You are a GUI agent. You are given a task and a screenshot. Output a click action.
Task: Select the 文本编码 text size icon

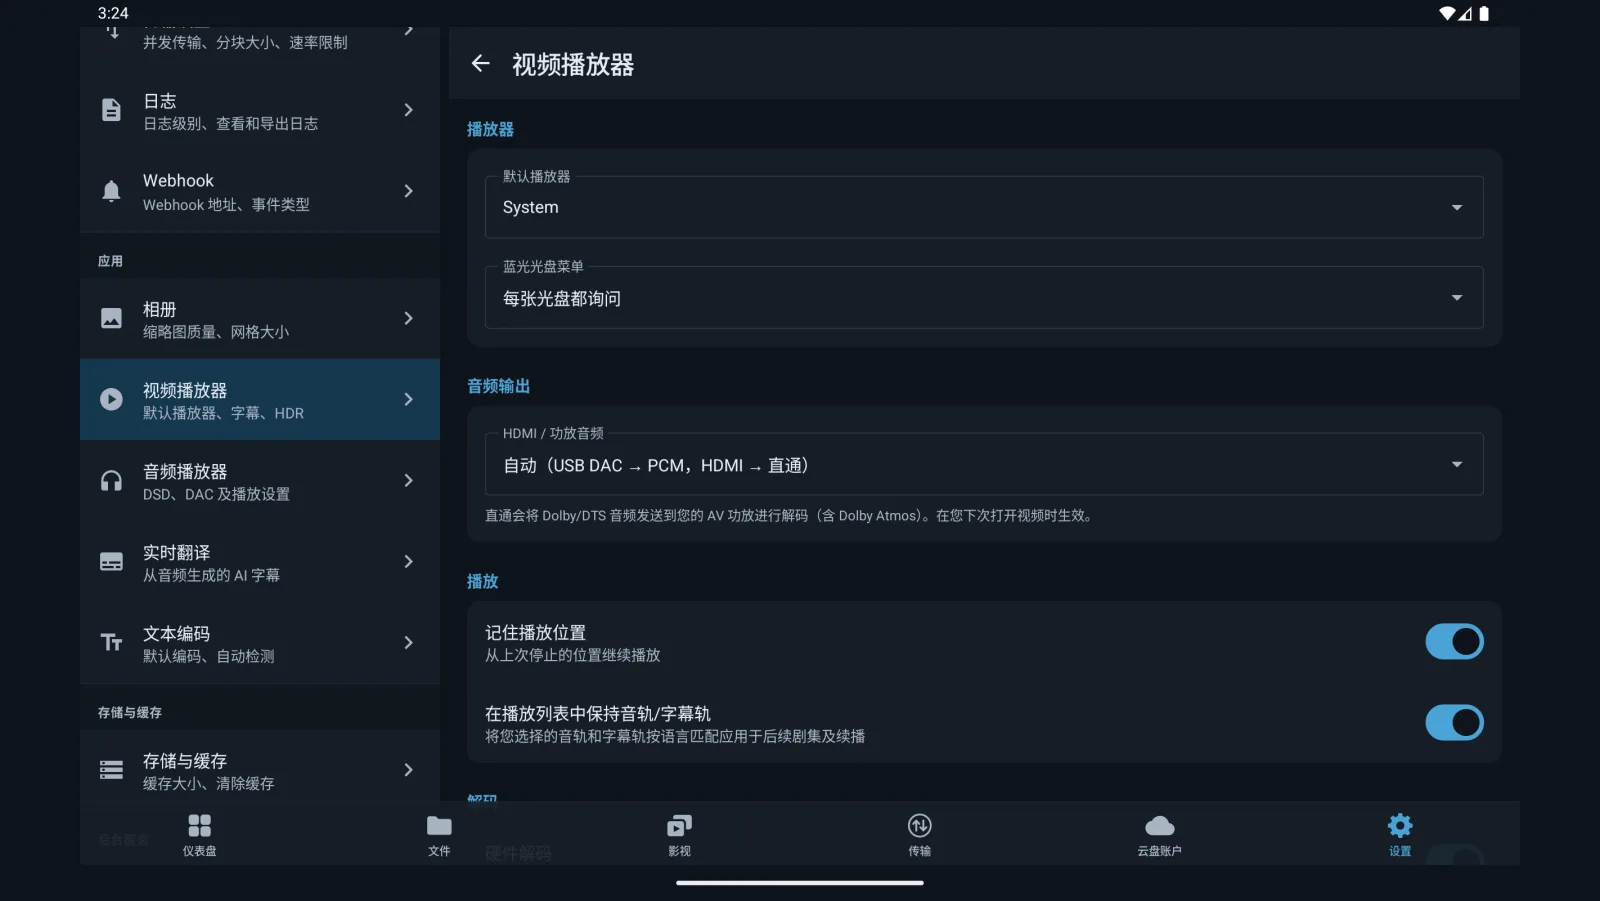pos(111,642)
